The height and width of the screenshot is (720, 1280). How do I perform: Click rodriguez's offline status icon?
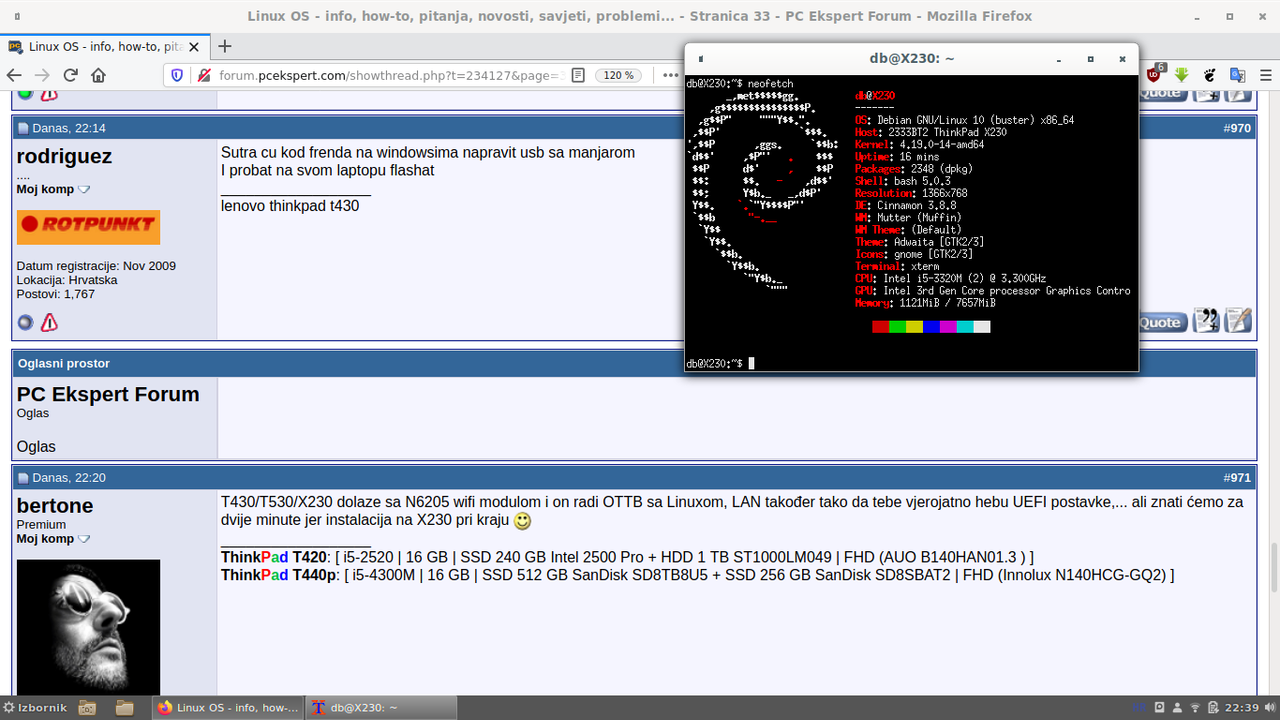pos(25,322)
